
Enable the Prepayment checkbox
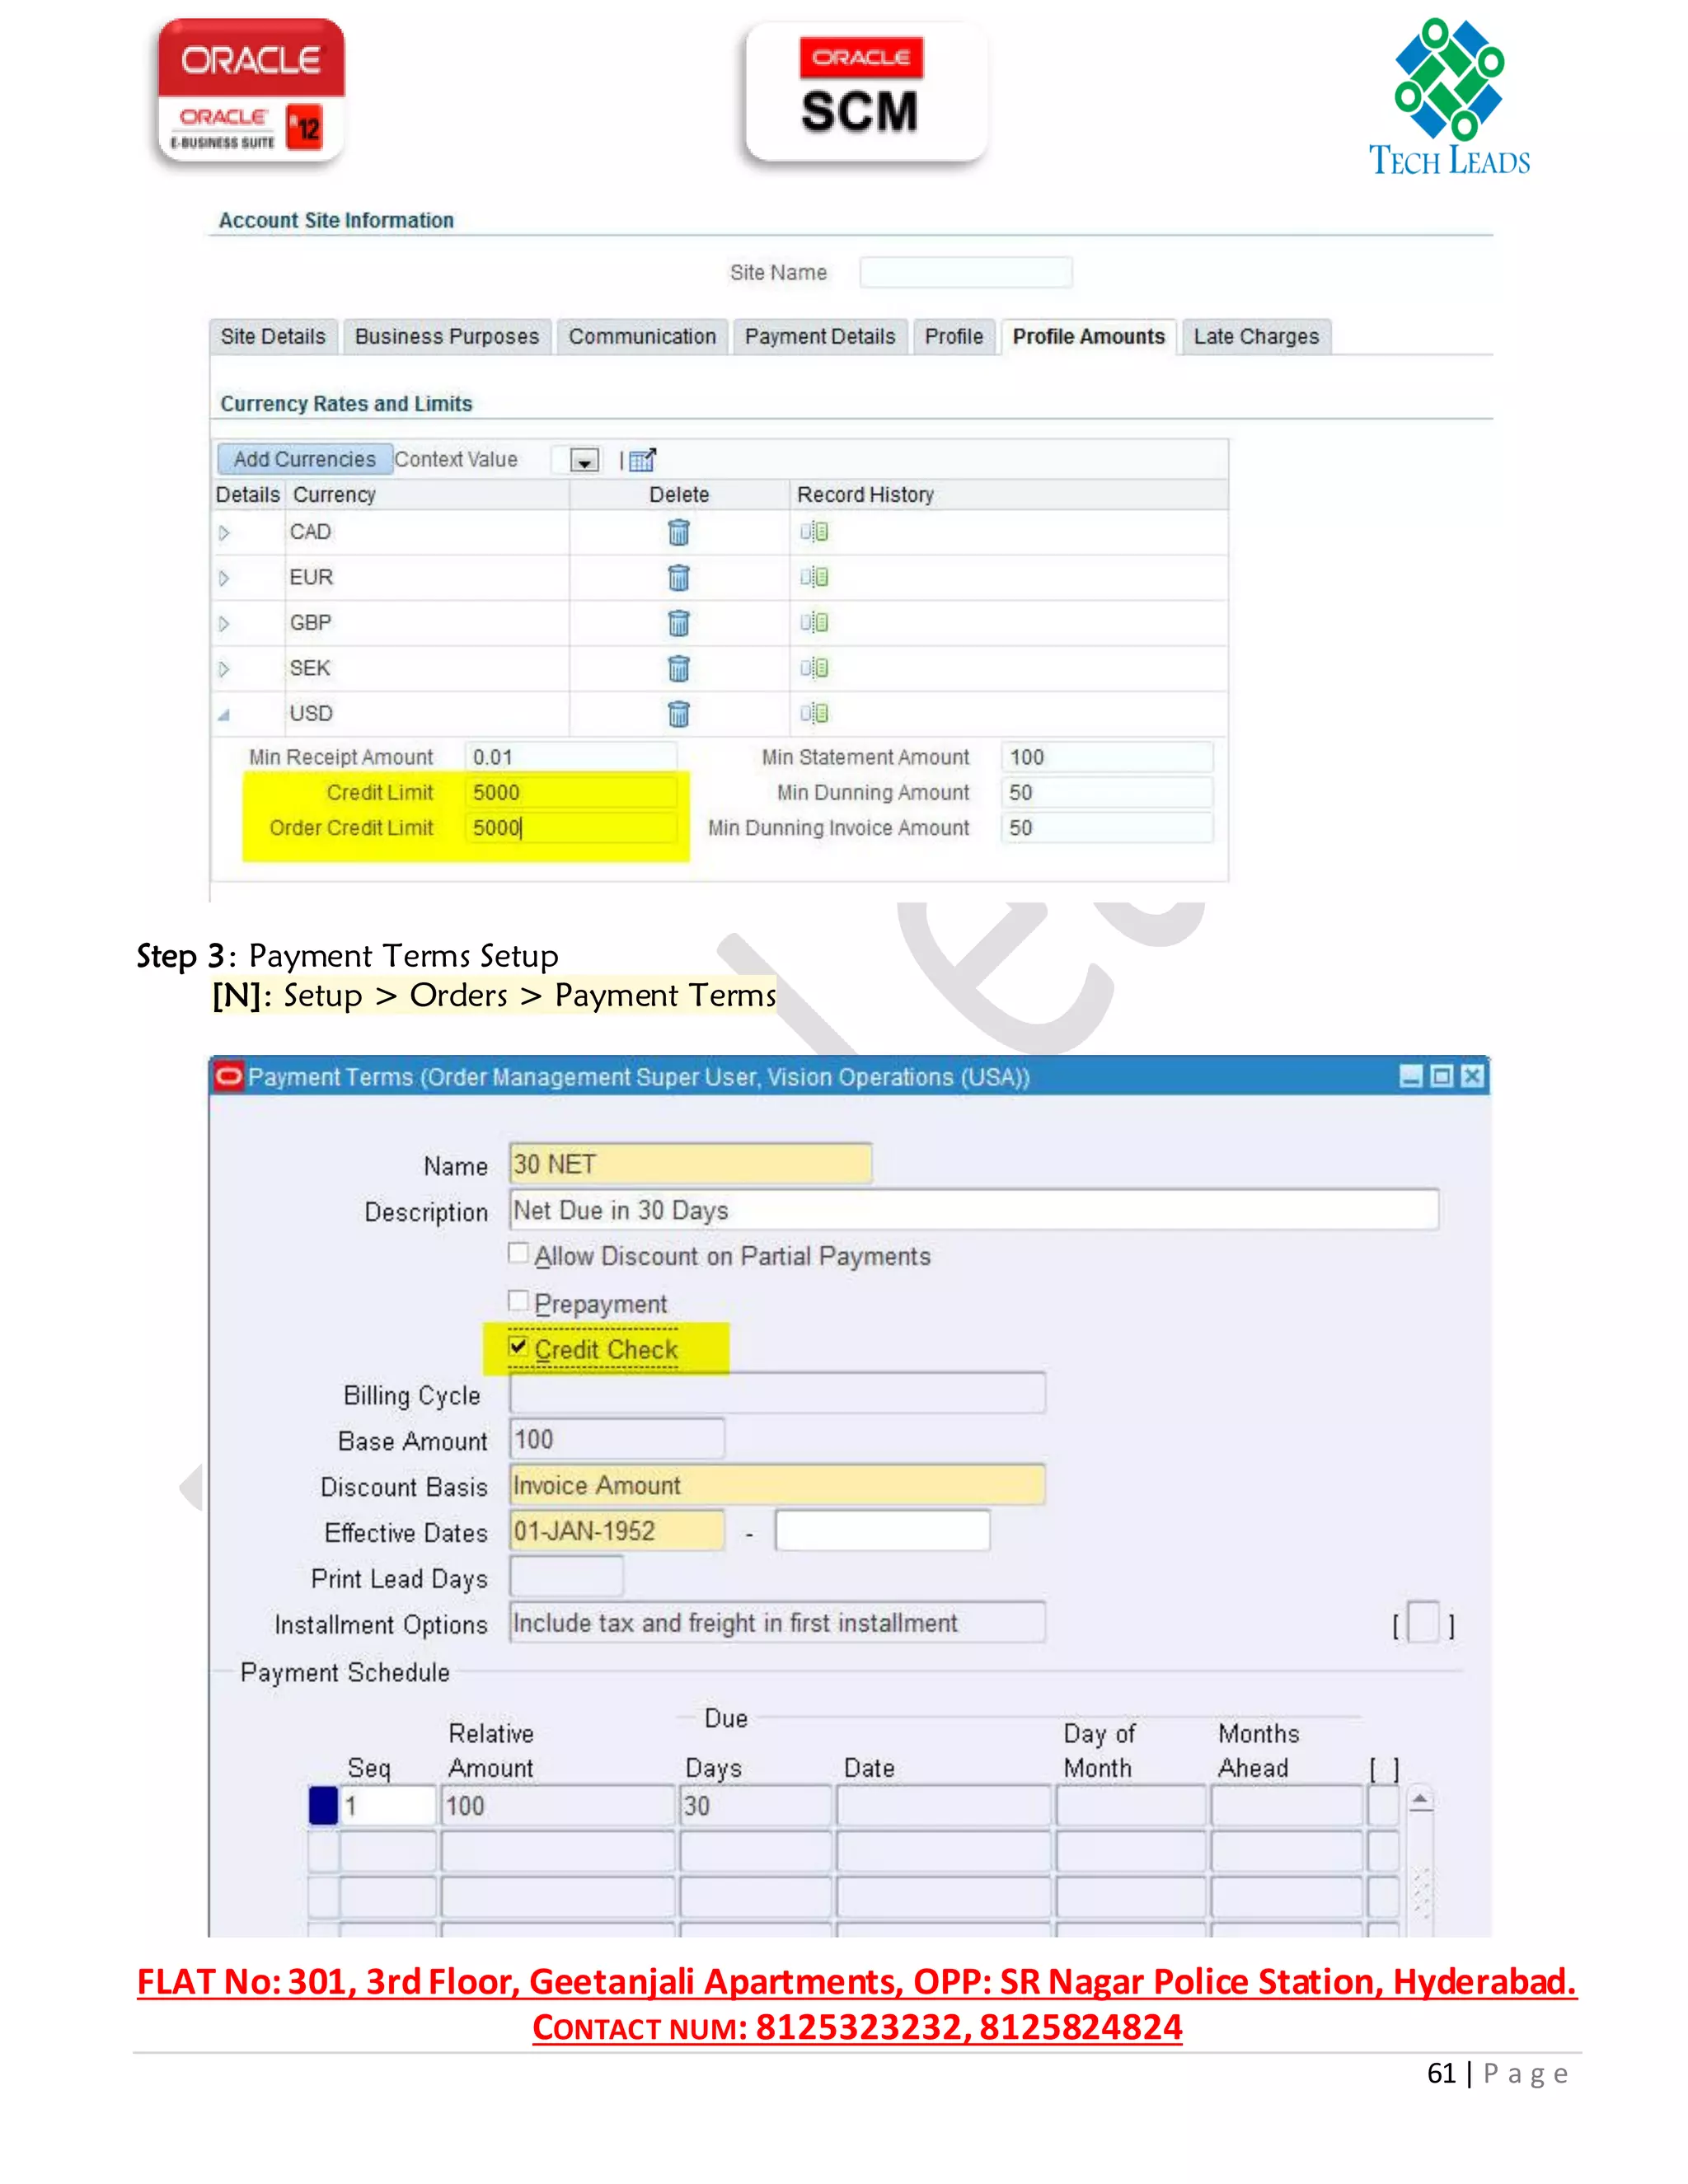click(x=518, y=1301)
